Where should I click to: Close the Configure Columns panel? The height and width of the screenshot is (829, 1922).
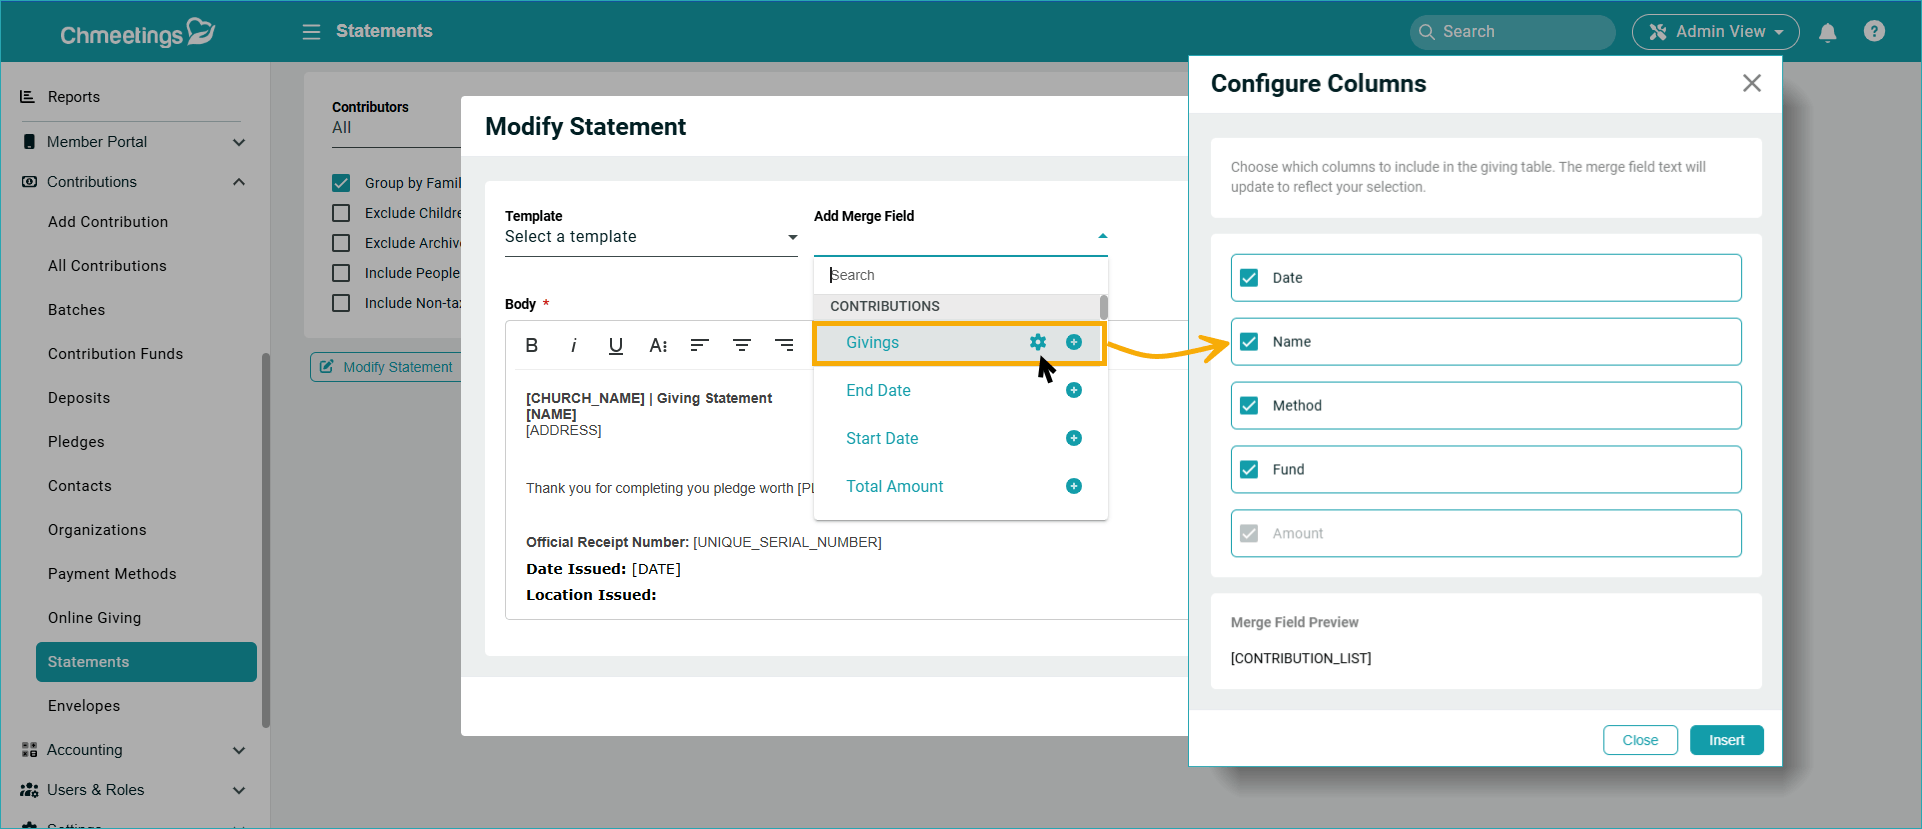click(x=1752, y=83)
